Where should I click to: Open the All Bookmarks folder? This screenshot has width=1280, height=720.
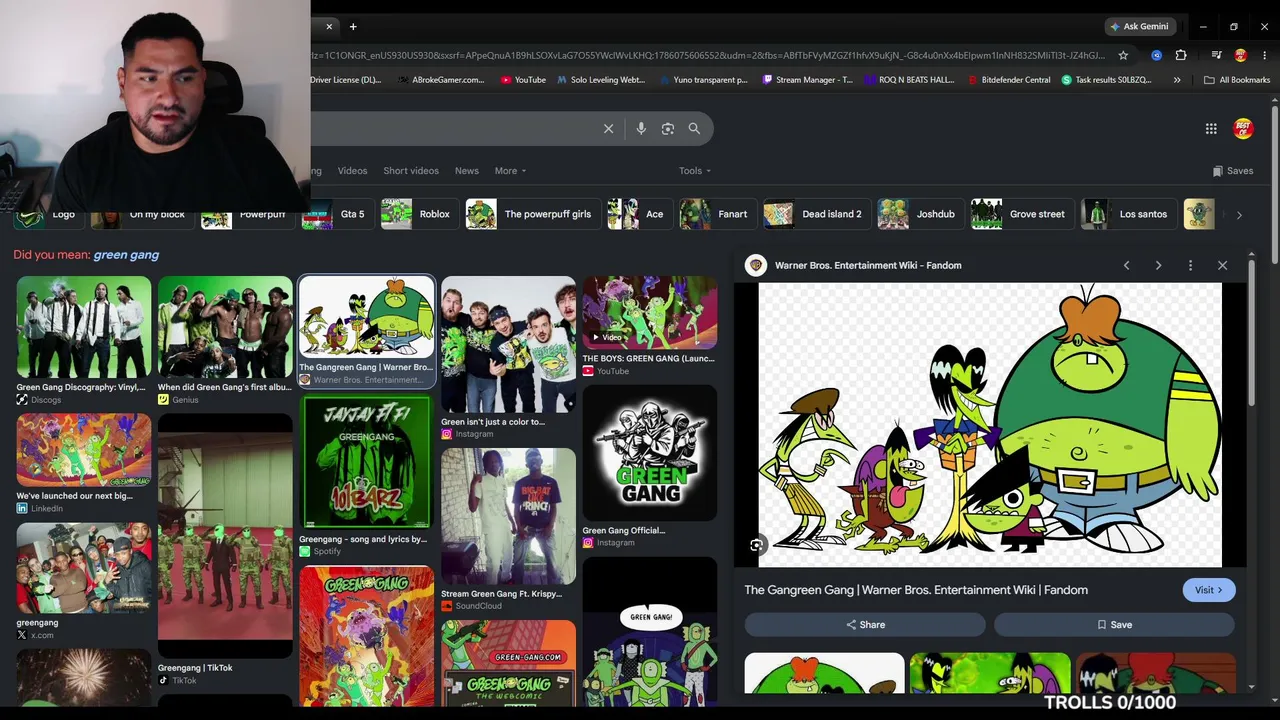click(1237, 80)
